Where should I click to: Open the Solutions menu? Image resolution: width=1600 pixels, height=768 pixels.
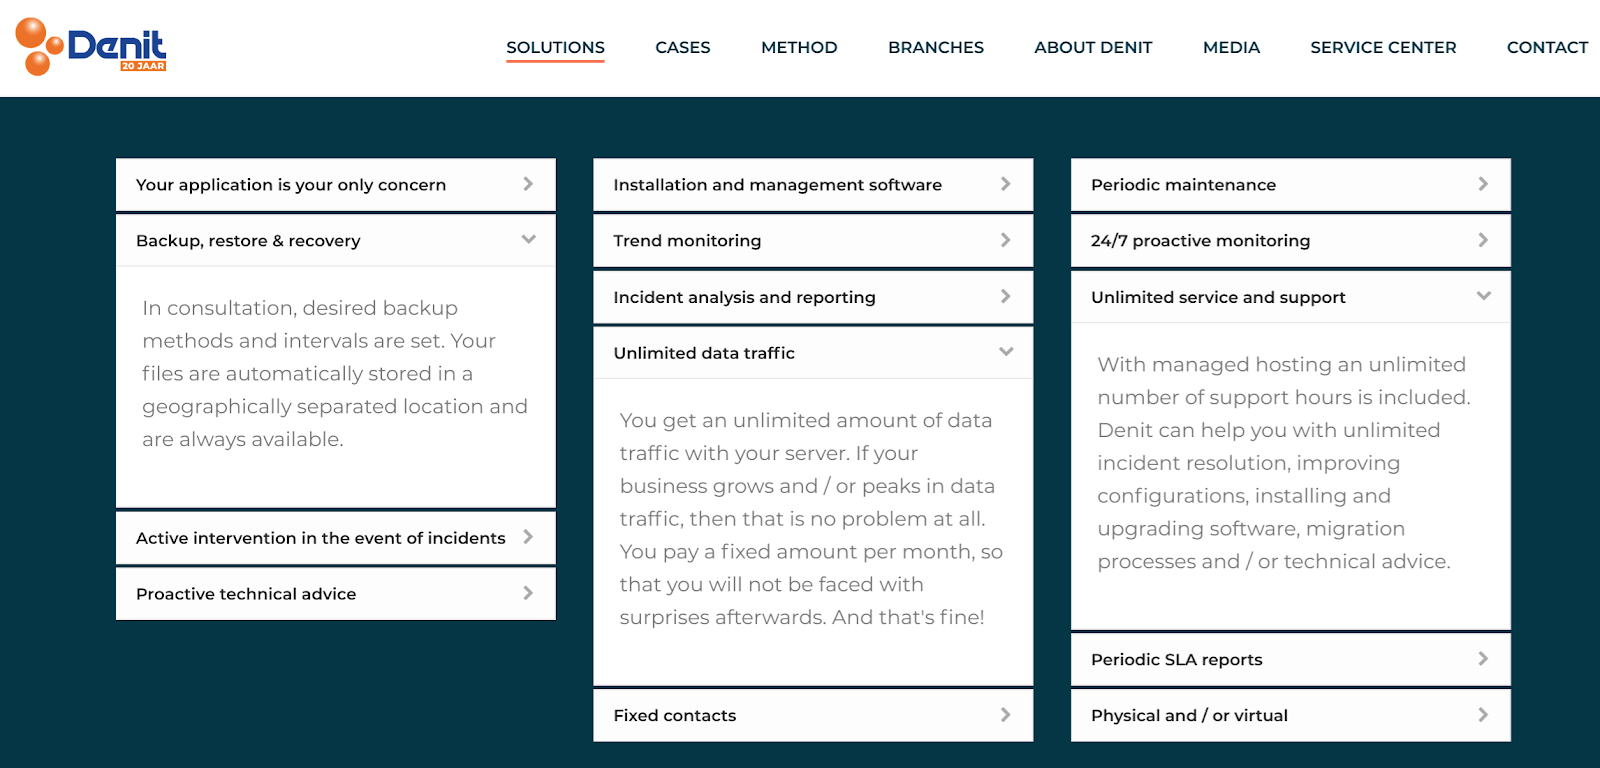pos(555,47)
